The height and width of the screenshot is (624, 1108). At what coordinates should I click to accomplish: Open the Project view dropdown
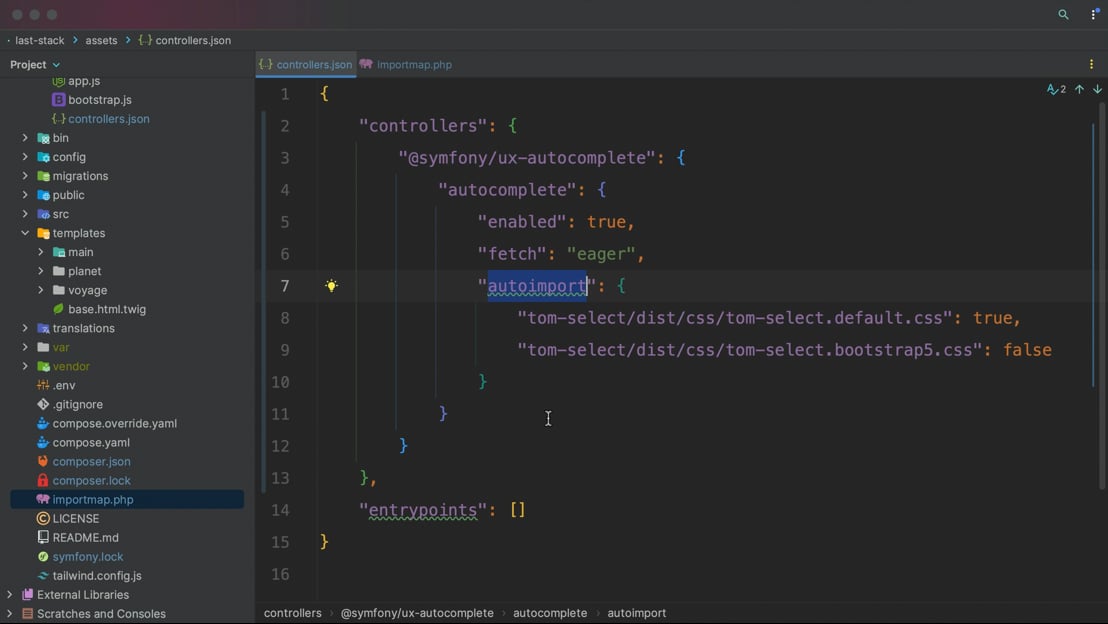[x=35, y=64]
